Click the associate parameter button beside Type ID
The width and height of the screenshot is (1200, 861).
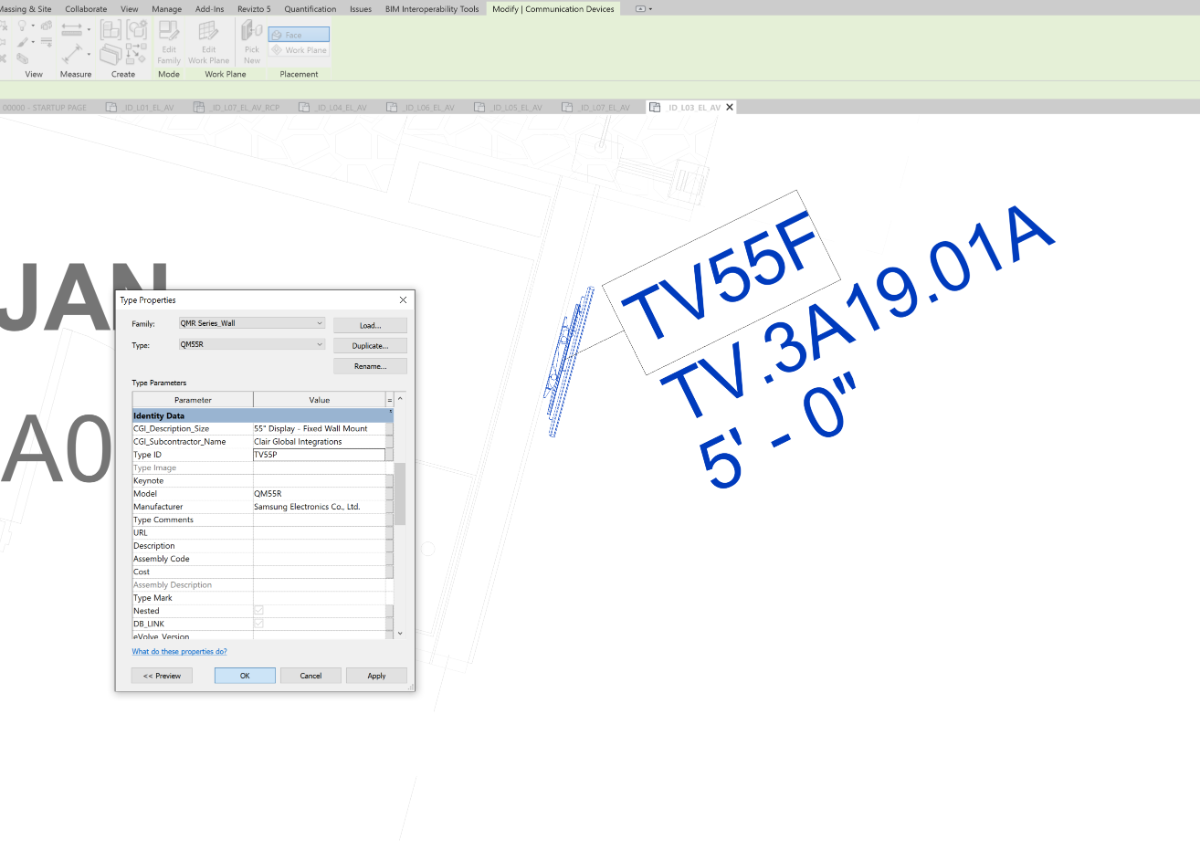click(390, 454)
